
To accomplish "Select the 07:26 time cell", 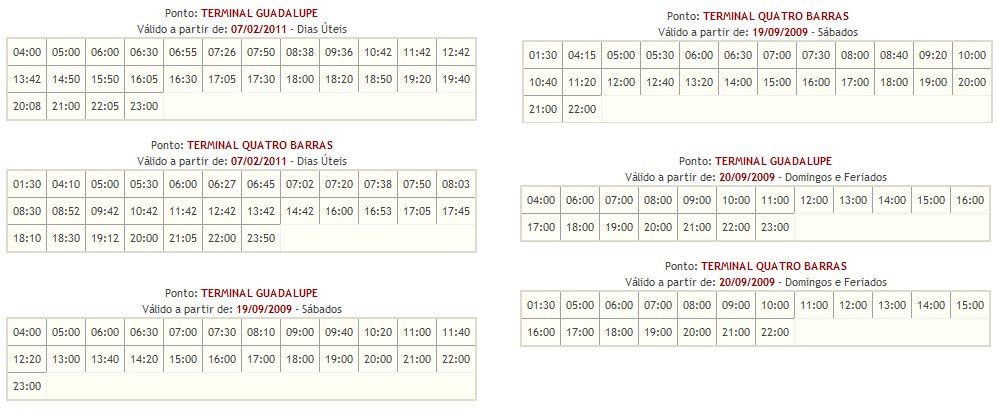I will pyautogui.click(x=222, y=52).
